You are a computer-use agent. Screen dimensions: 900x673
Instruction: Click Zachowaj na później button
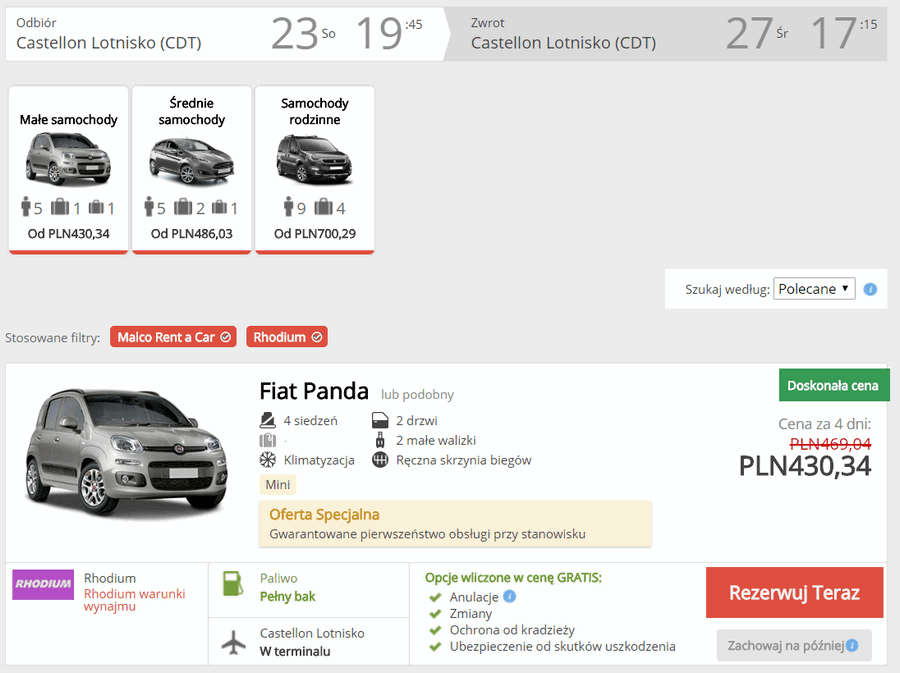[794, 645]
